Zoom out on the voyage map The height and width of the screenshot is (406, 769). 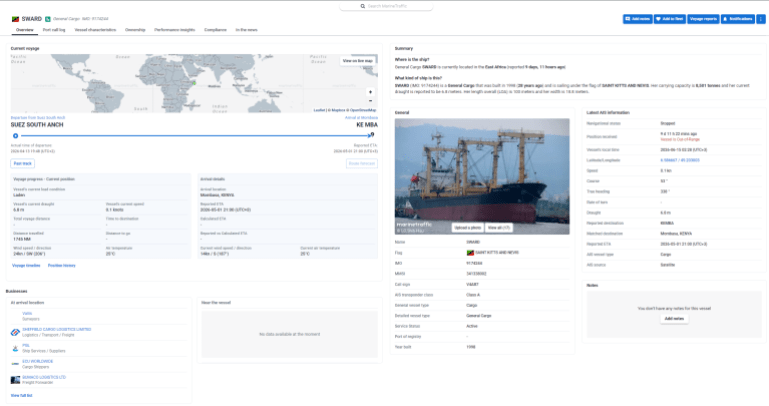(370, 101)
